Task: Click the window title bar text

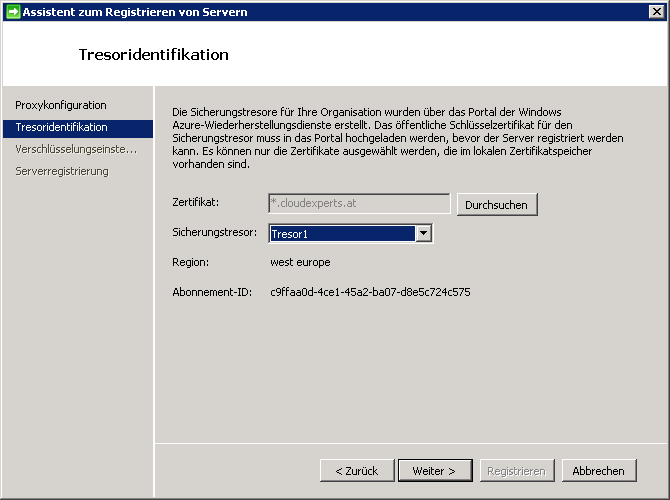Action: coord(135,12)
